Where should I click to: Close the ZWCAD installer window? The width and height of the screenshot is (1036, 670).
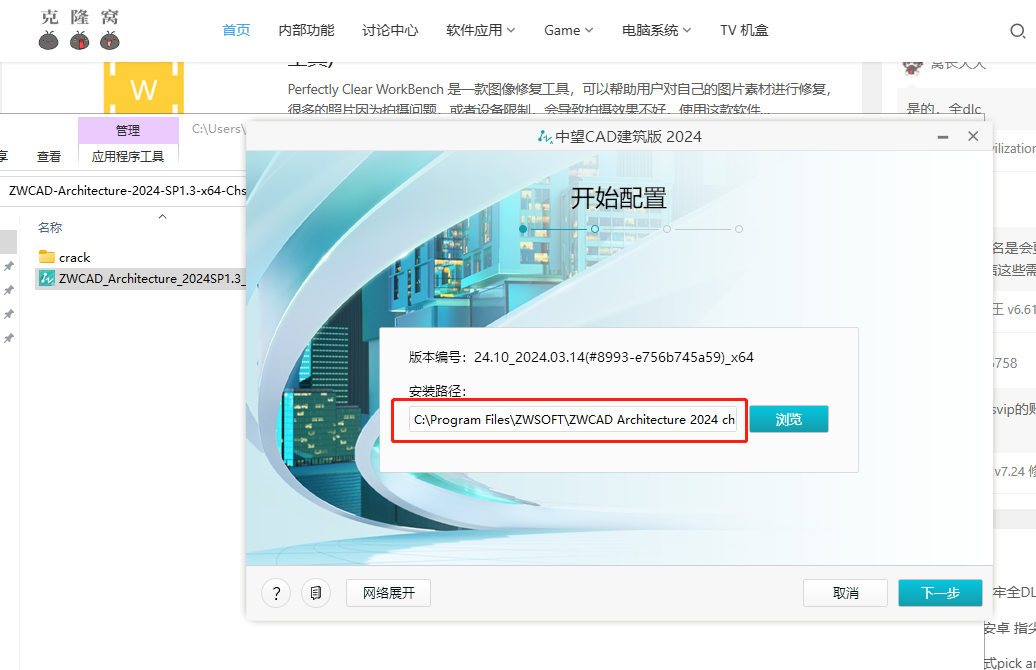tap(973, 136)
